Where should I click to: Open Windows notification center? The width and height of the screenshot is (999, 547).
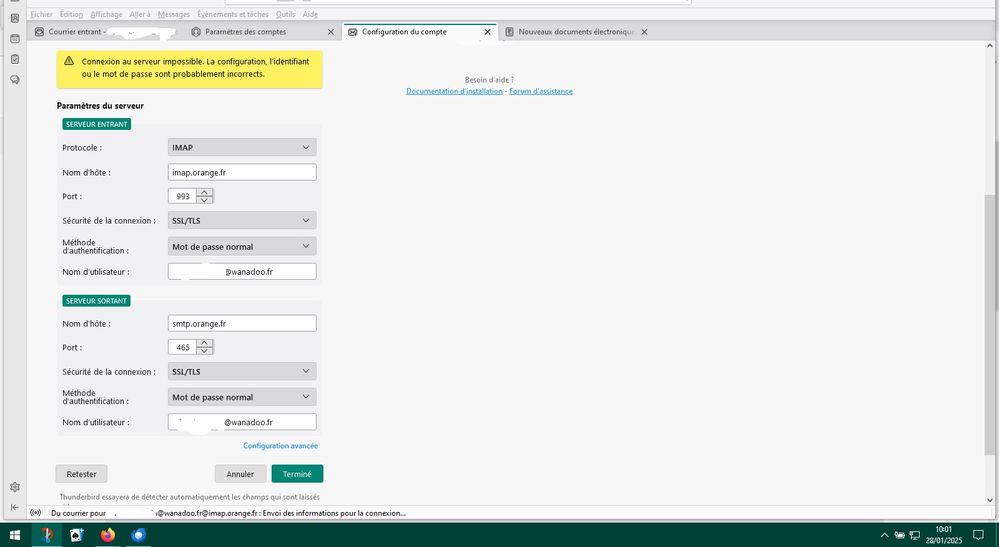pyautogui.click(x=979, y=535)
